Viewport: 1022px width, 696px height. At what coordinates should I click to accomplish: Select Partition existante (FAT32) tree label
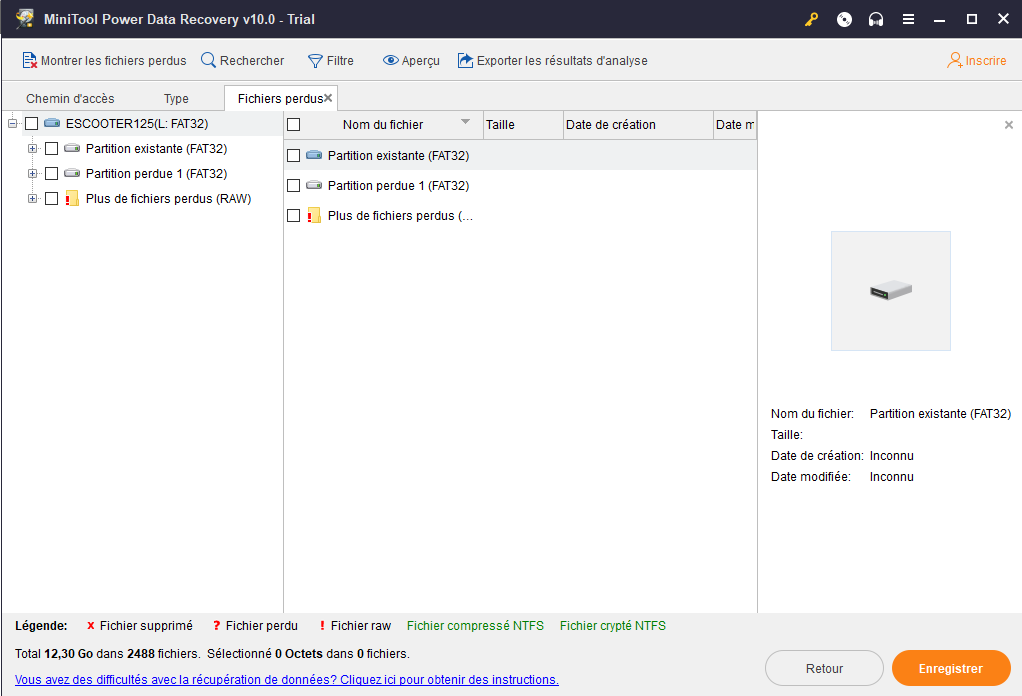click(156, 149)
